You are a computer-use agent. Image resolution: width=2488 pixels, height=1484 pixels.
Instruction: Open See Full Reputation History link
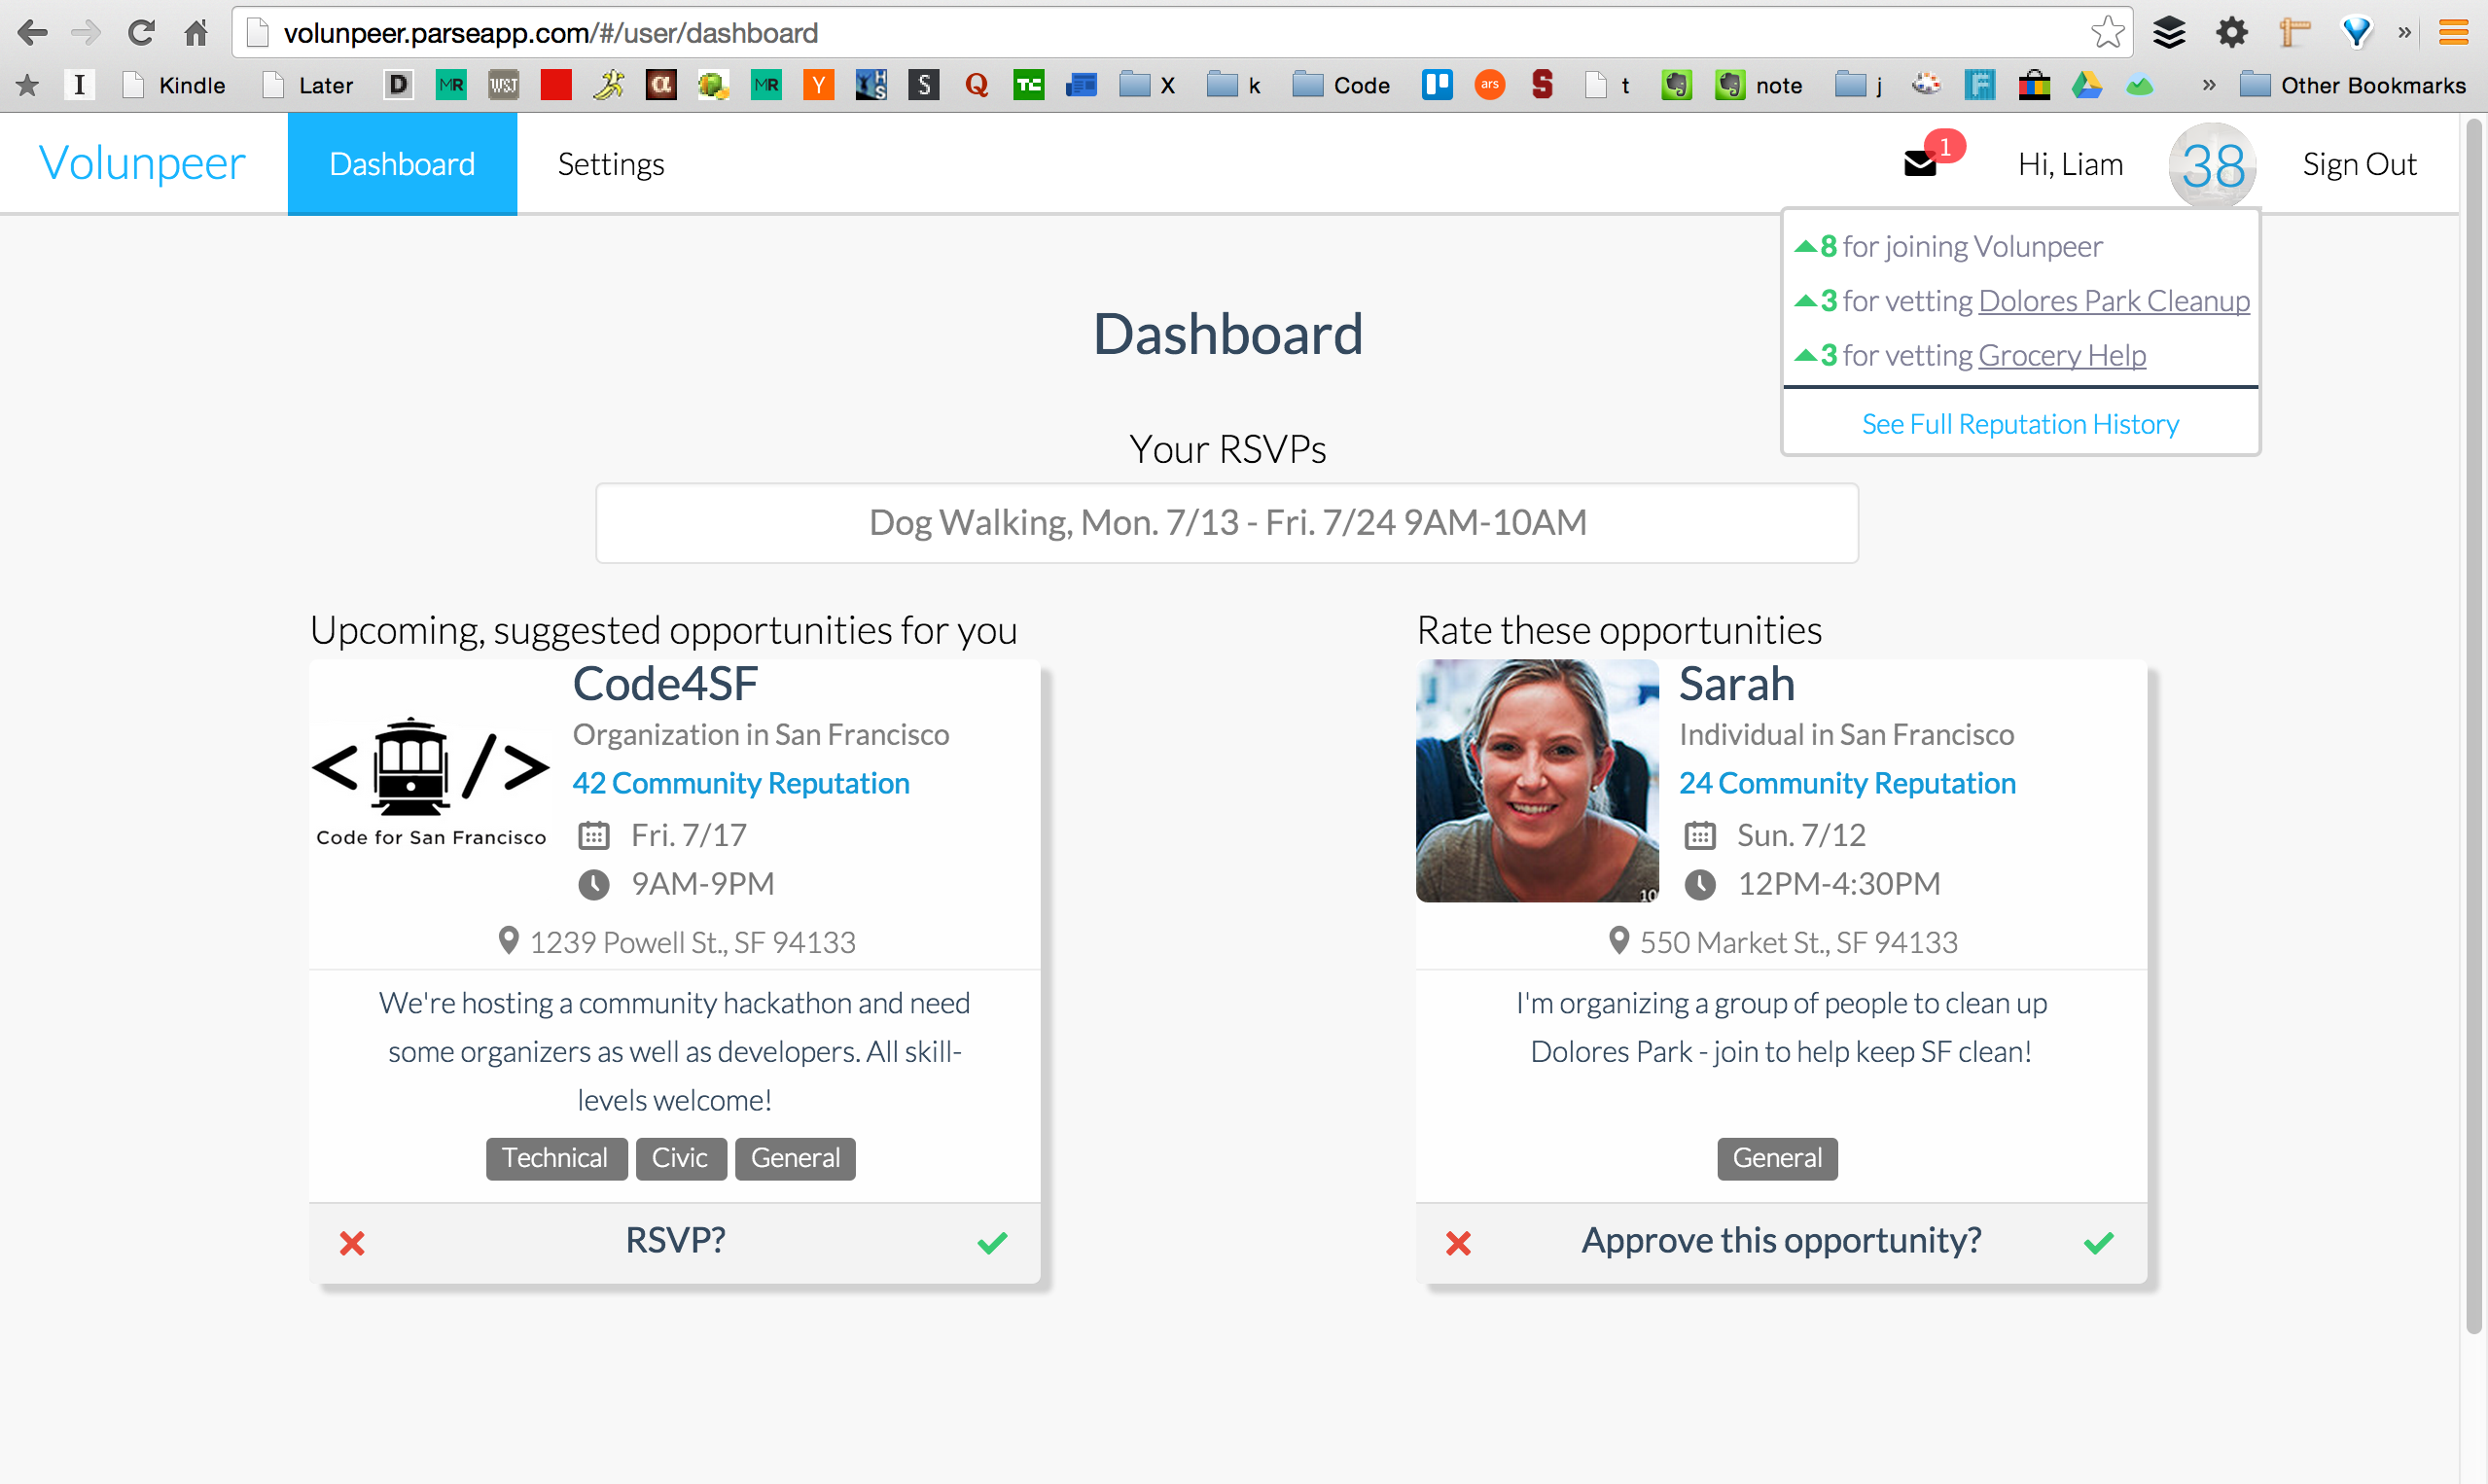pos(2020,424)
